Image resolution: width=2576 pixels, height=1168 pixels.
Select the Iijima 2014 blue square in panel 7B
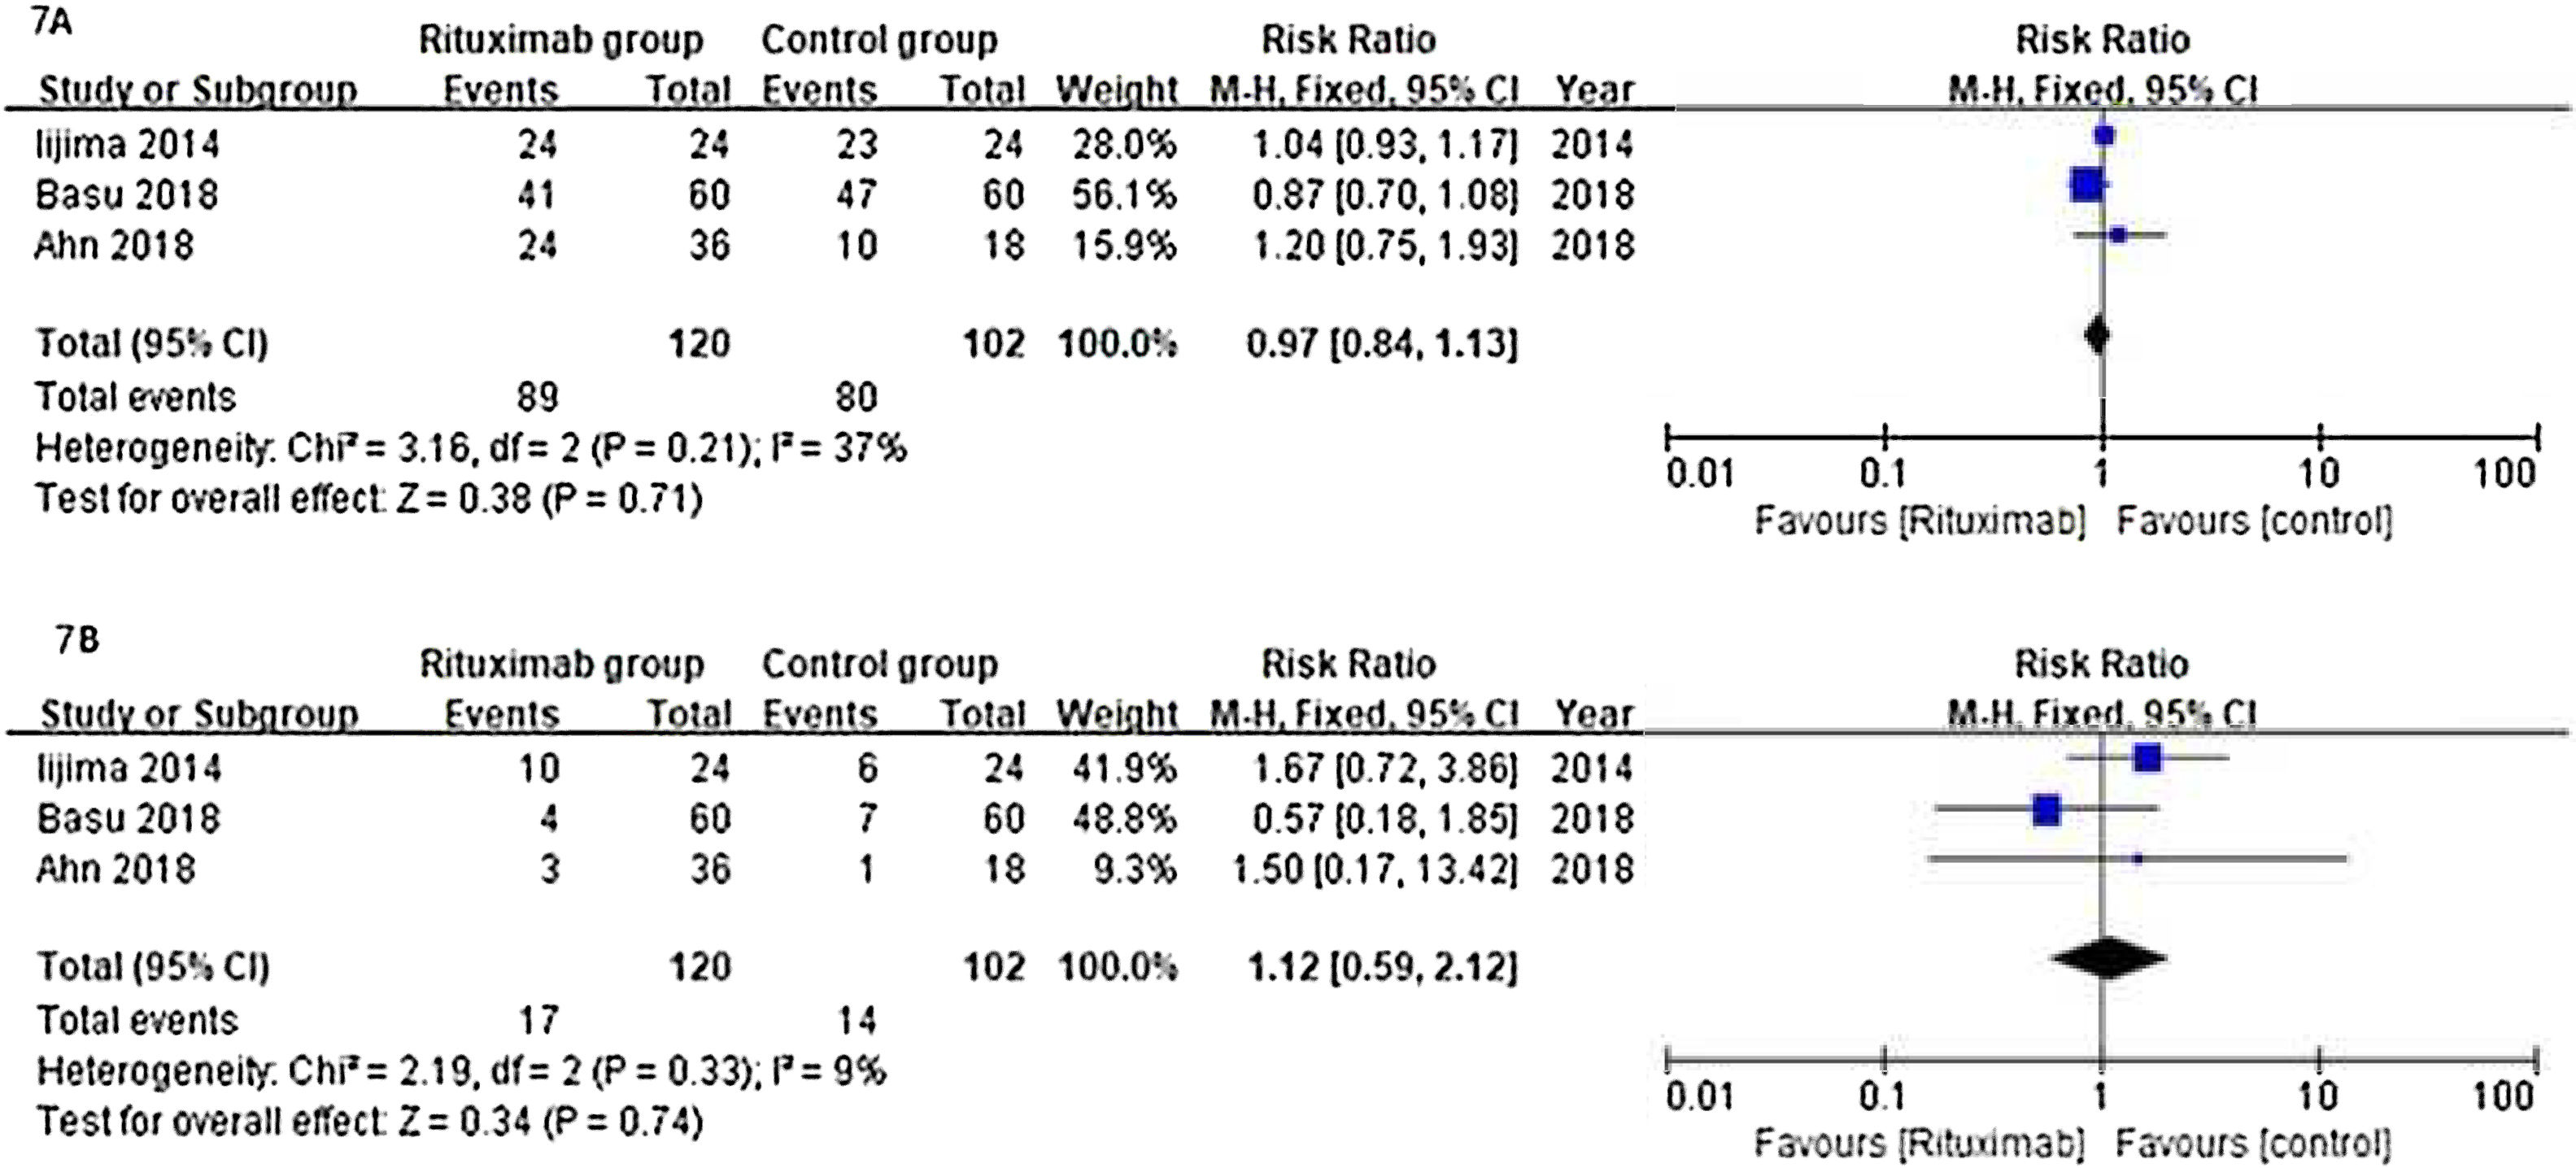(2147, 758)
